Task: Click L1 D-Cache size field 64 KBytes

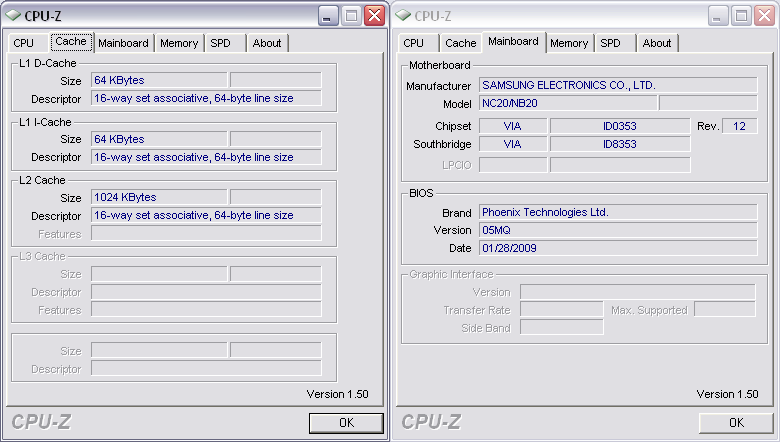Action: click(x=159, y=80)
